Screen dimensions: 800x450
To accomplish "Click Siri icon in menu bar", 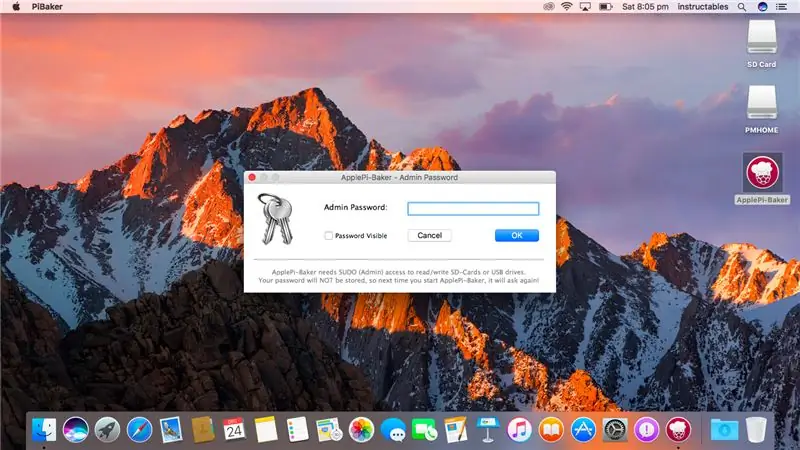I will click(762, 7).
